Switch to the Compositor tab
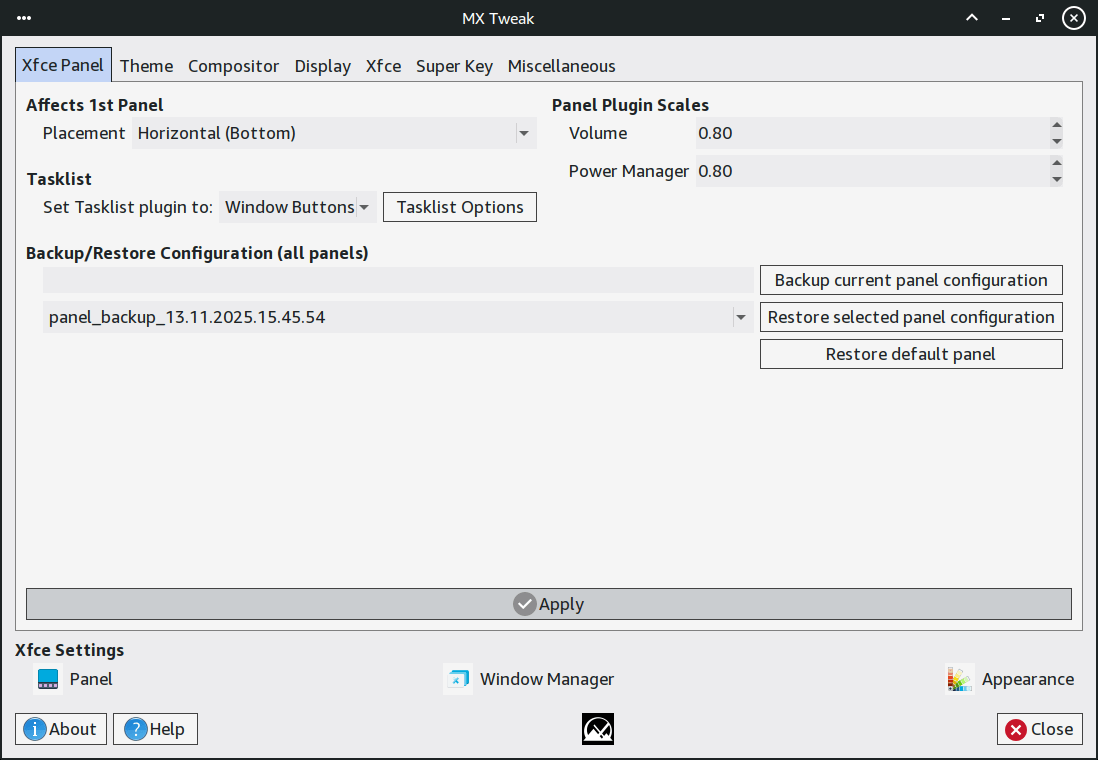1098x760 pixels. click(x=233, y=66)
